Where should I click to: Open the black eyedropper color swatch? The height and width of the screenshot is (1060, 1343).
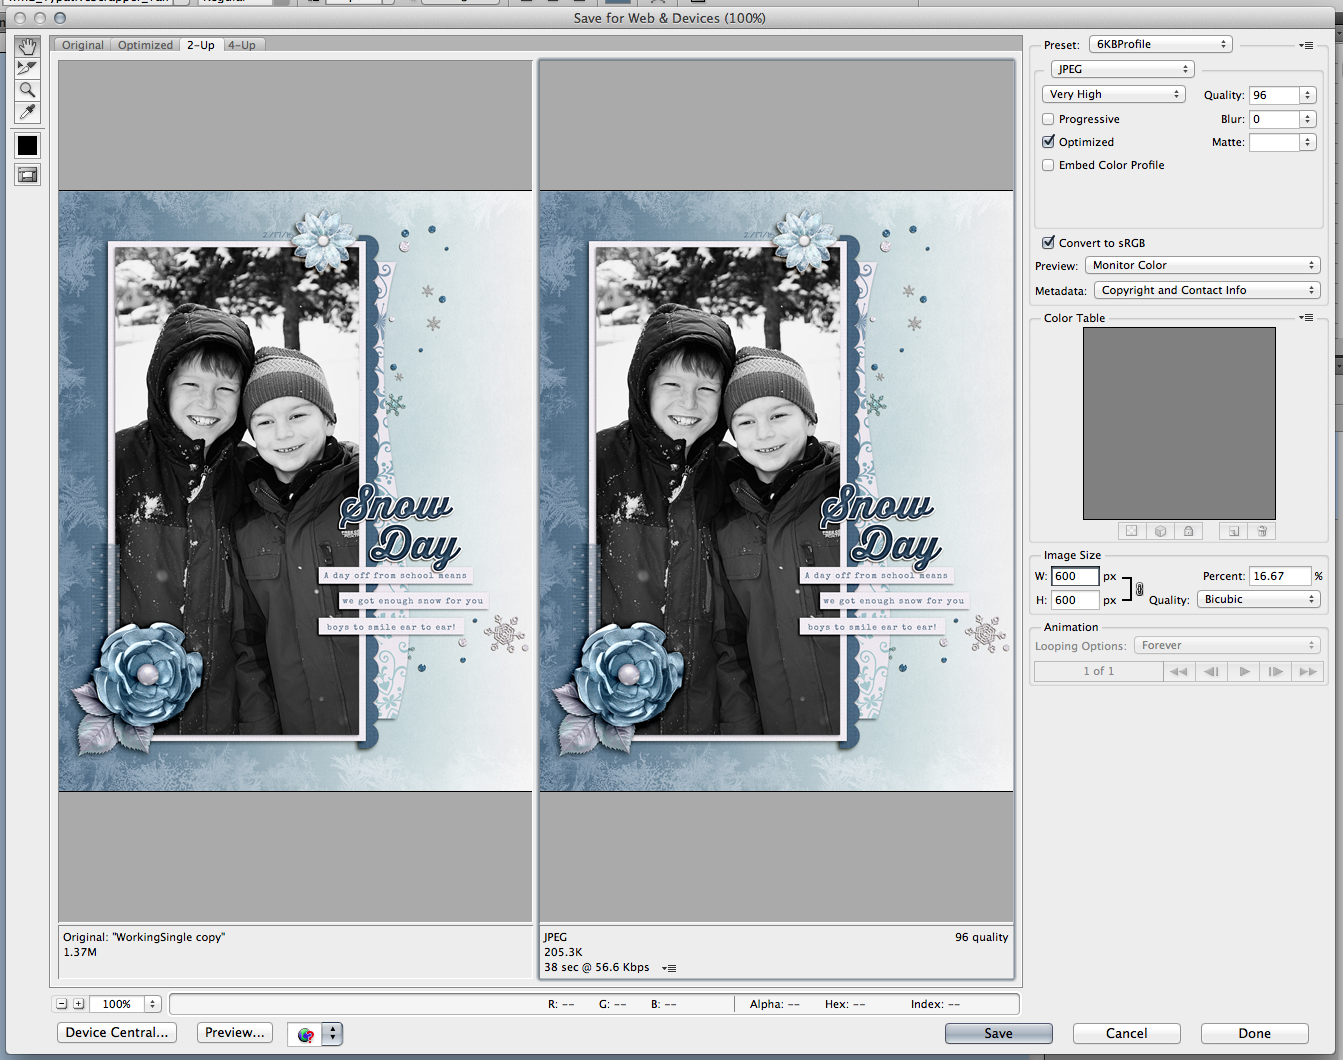click(27, 146)
